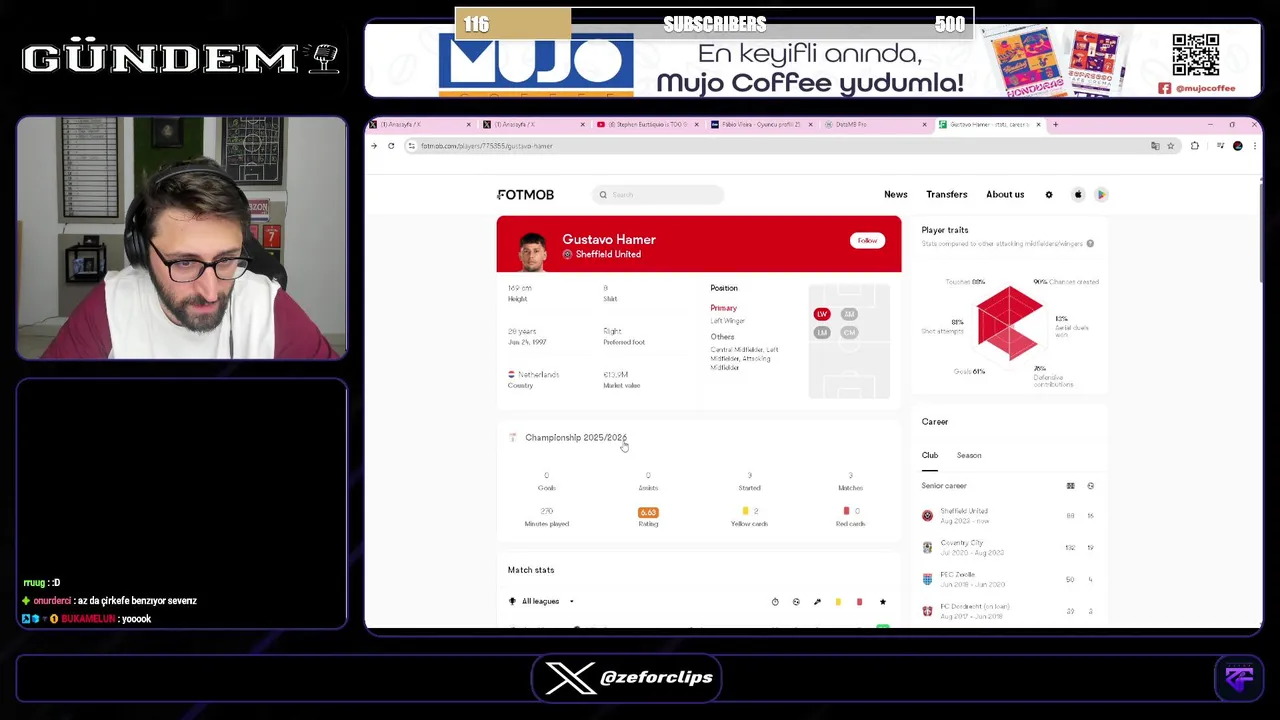
Task: Click the 6.63 rating badge
Action: point(648,512)
